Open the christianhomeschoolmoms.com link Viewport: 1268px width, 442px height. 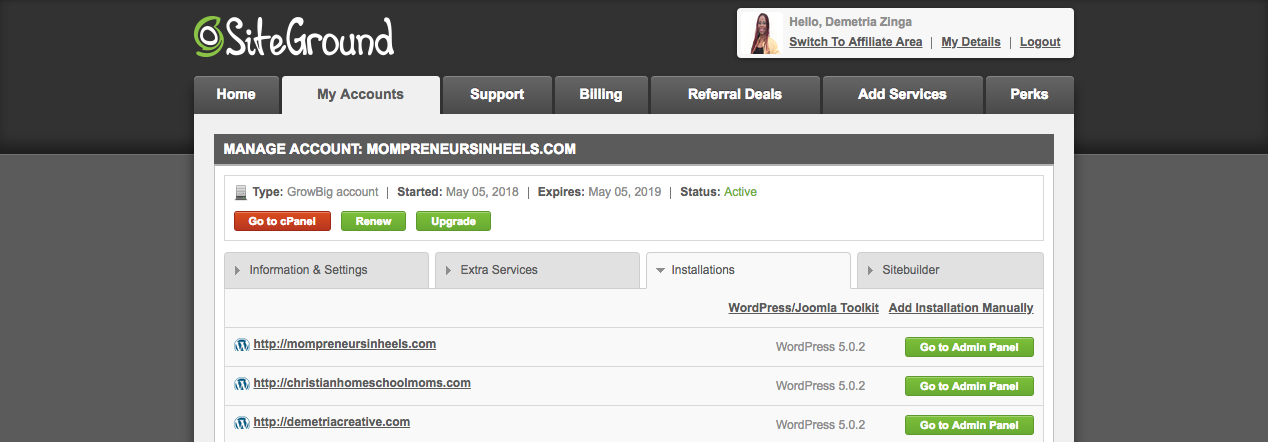362,383
